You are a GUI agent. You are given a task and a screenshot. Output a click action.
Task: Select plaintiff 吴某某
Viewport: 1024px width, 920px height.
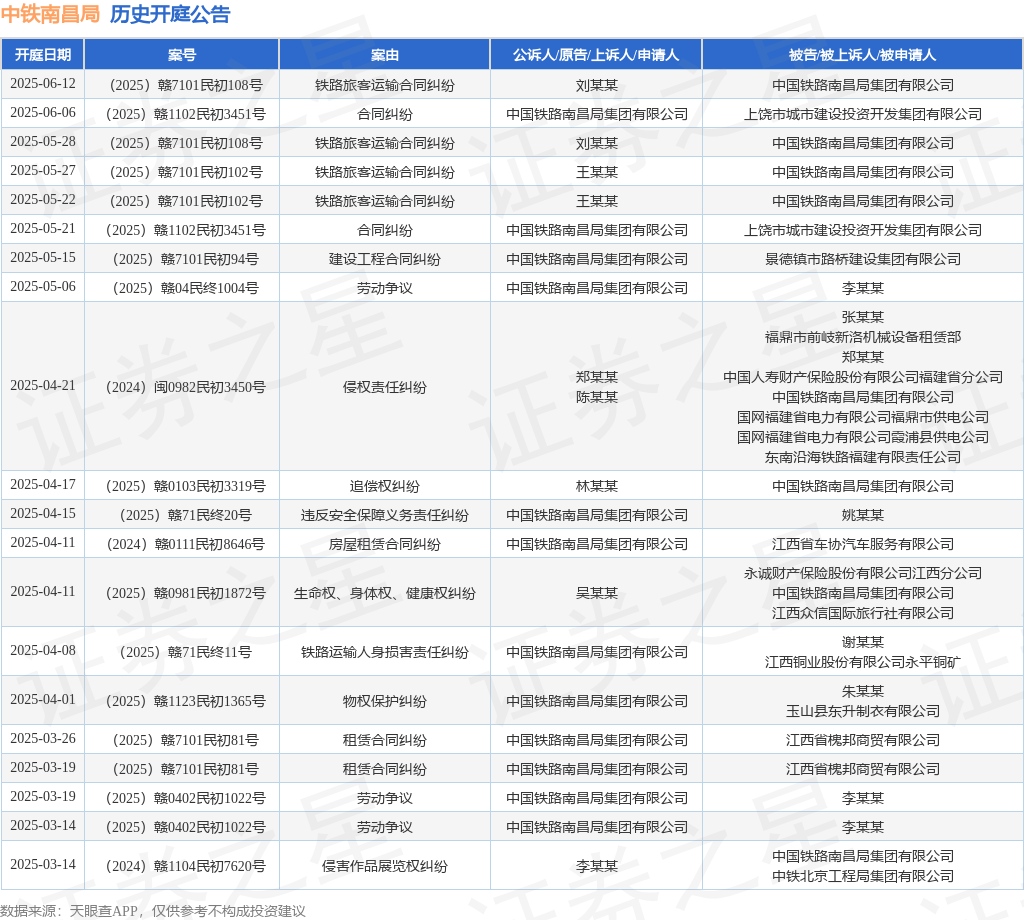pyautogui.click(x=596, y=593)
